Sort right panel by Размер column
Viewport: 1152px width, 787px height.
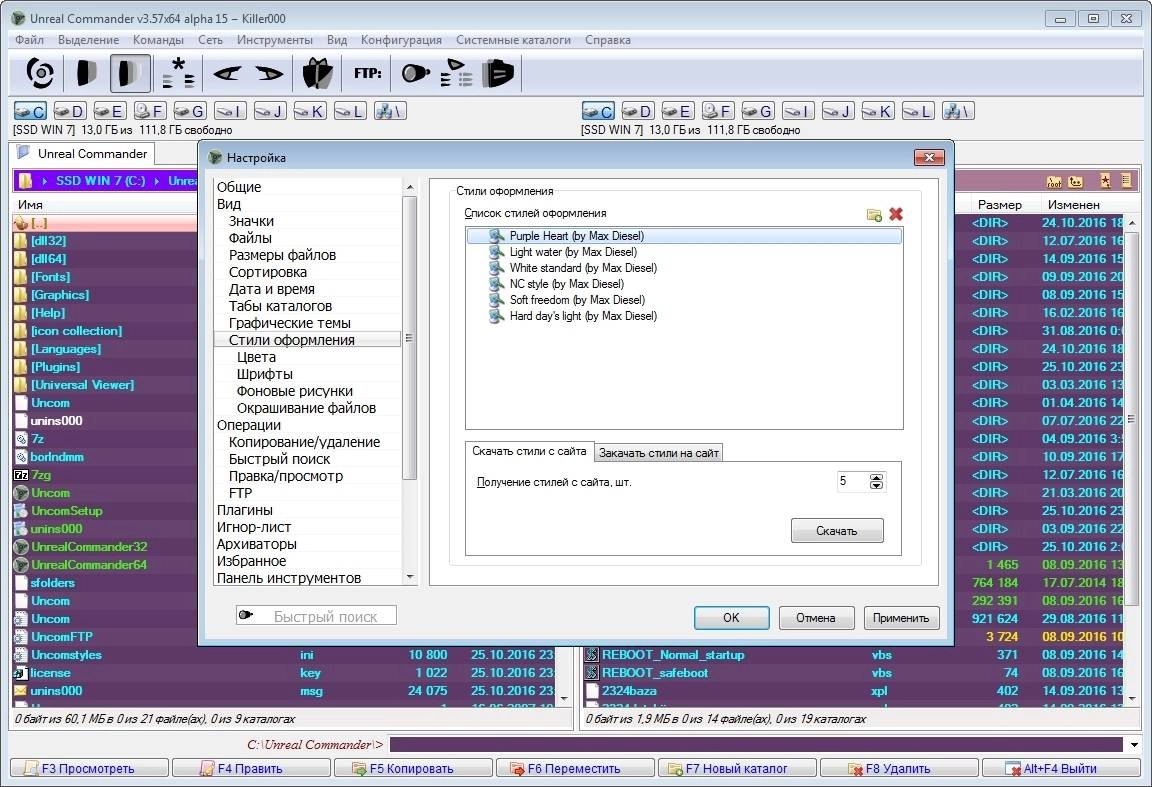tap(999, 204)
